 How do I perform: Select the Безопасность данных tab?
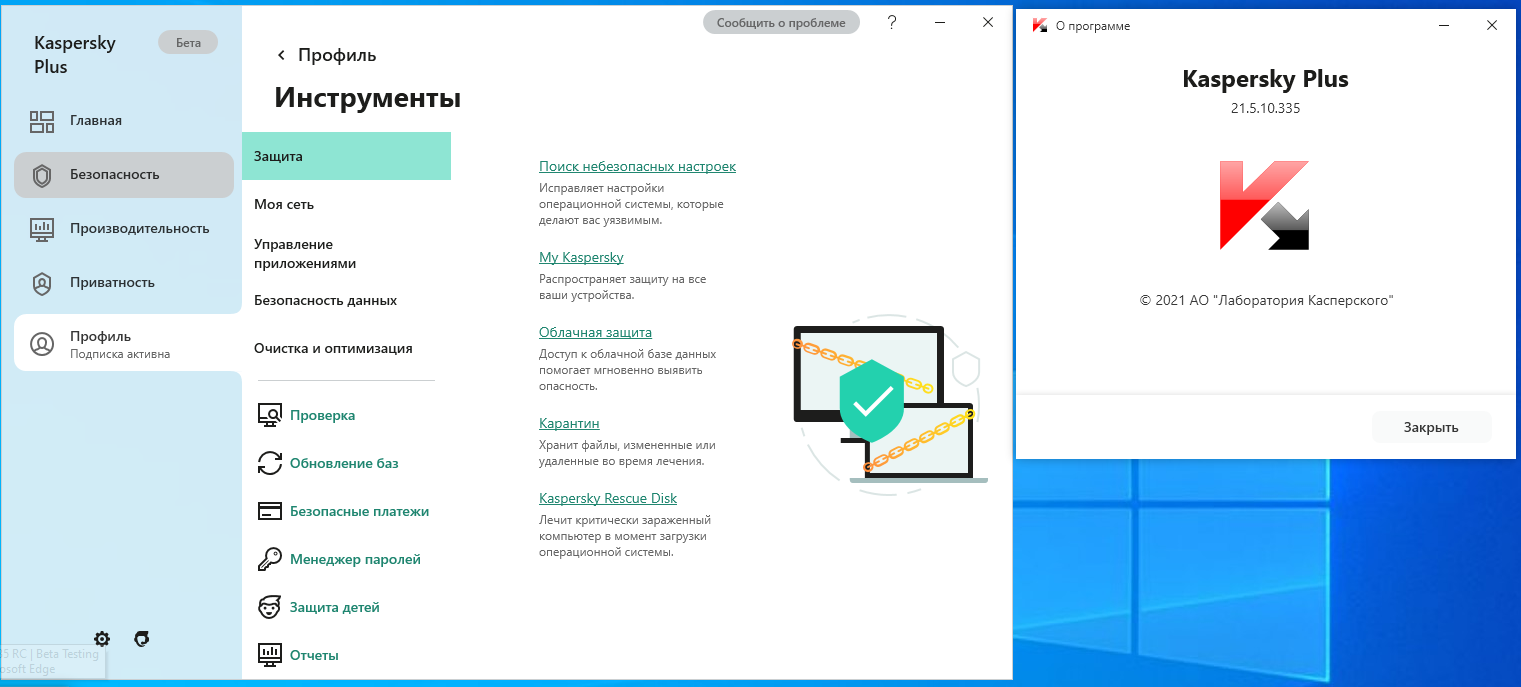346,300
